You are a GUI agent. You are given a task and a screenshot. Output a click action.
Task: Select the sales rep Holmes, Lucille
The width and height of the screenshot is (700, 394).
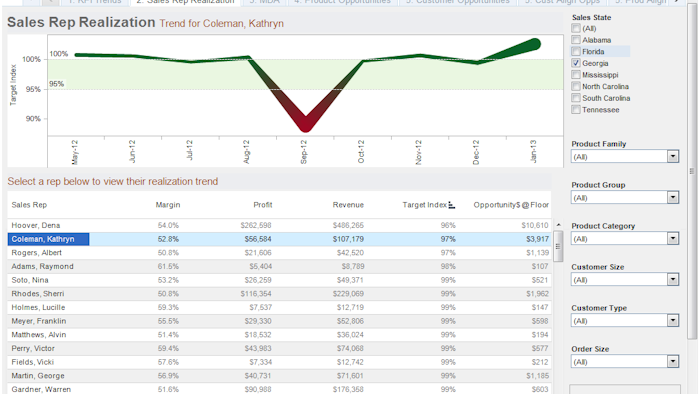38,307
